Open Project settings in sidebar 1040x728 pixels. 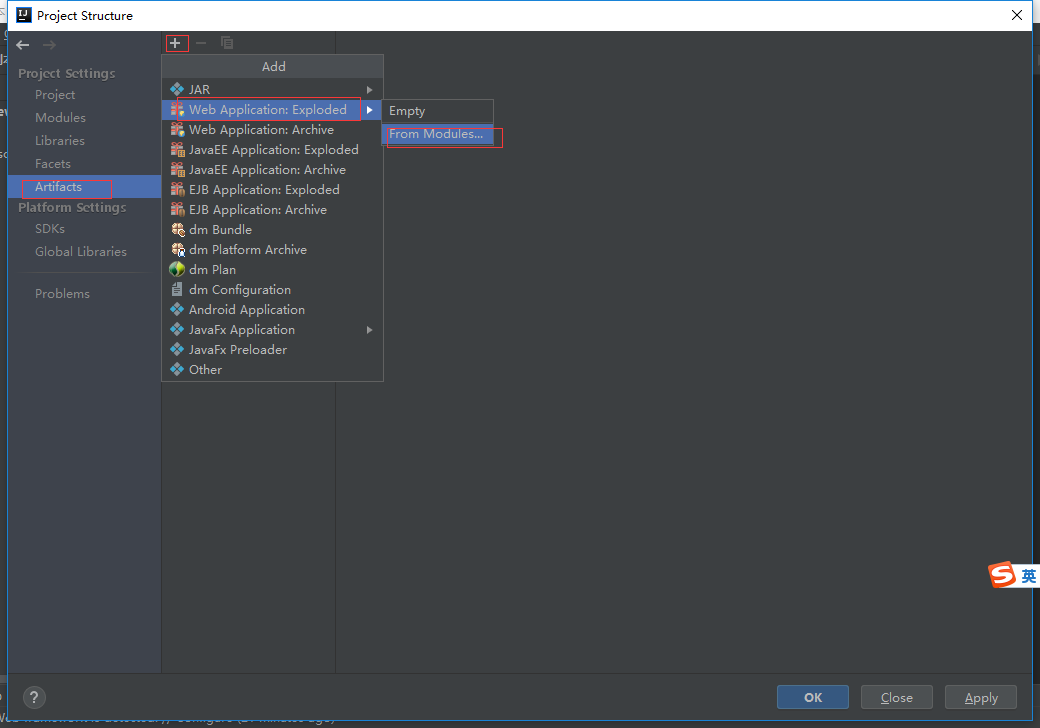(x=55, y=95)
